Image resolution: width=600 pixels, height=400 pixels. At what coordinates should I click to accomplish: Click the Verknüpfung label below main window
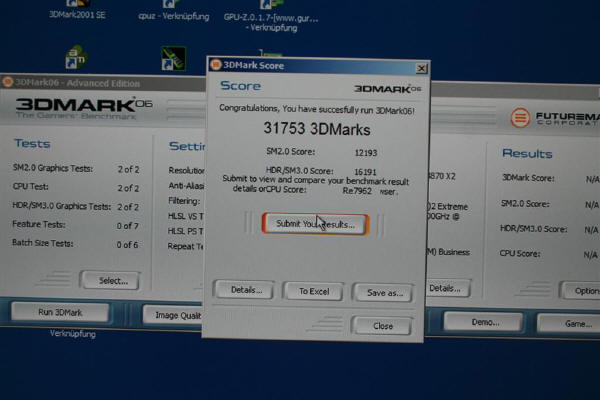tap(73, 334)
